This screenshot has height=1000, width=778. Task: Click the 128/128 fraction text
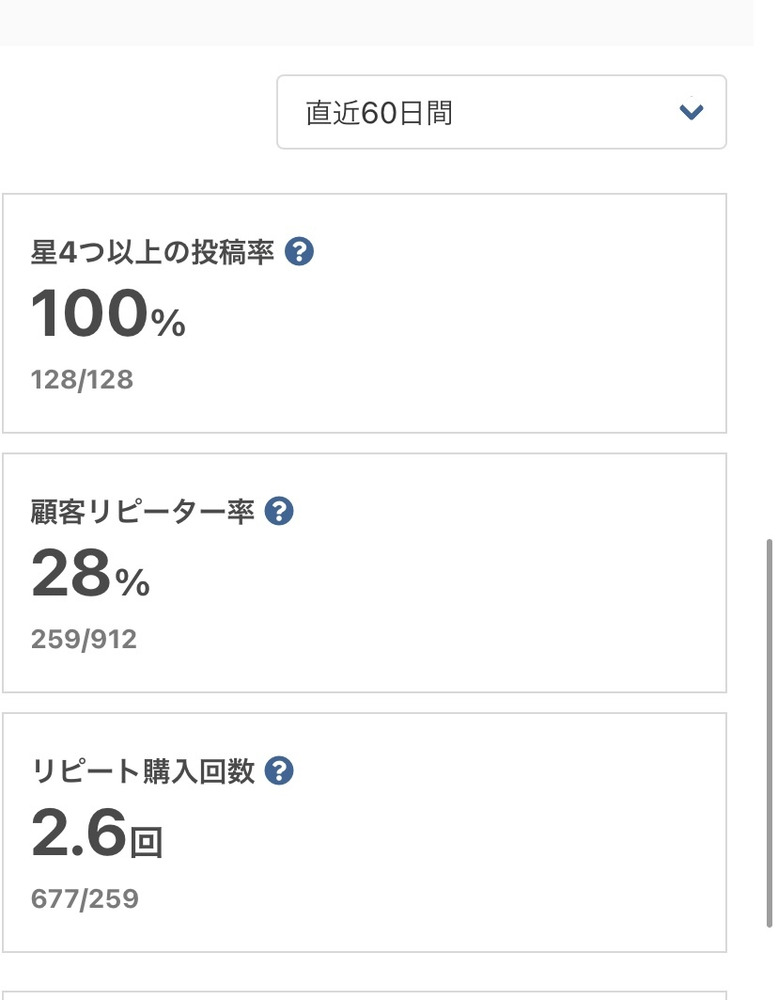click(82, 380)
